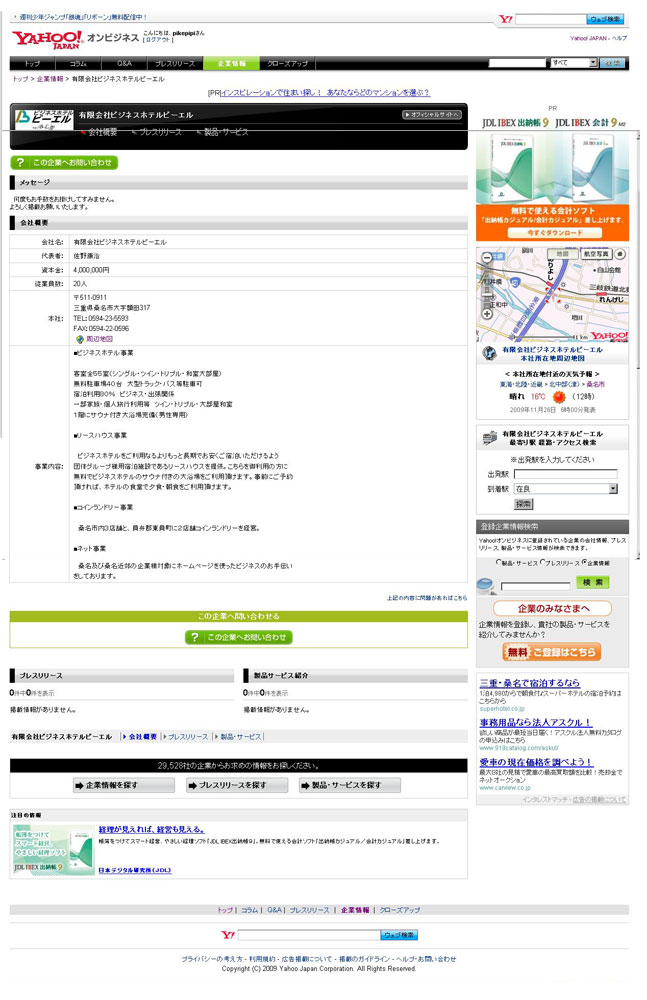
Task: Open the 企業情報 nav tab
Action: (x=232, y=63)
